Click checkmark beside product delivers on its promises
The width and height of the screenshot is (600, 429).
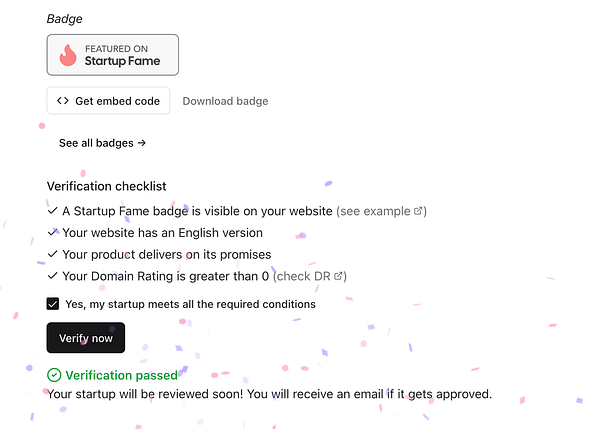pyautogui.click(x=52, y=254)
